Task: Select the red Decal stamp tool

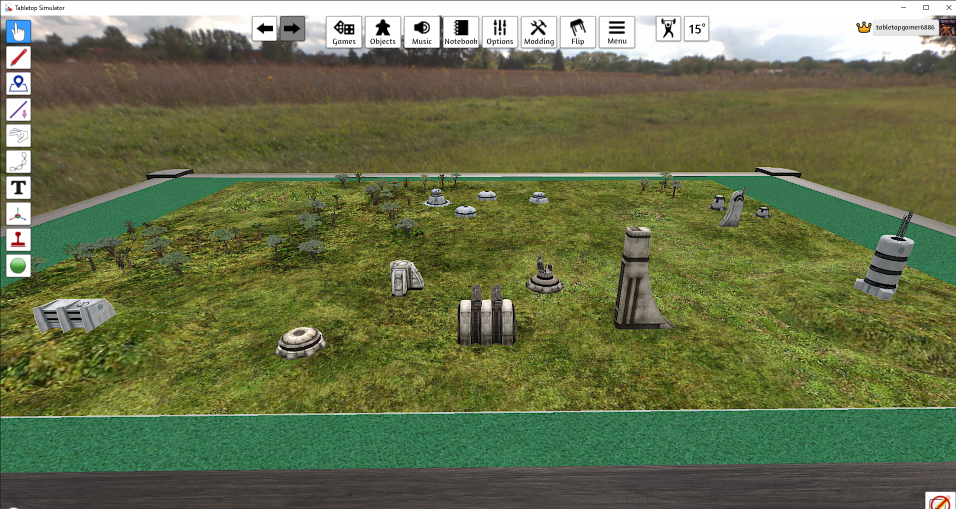Action: (x=18, y=240)
